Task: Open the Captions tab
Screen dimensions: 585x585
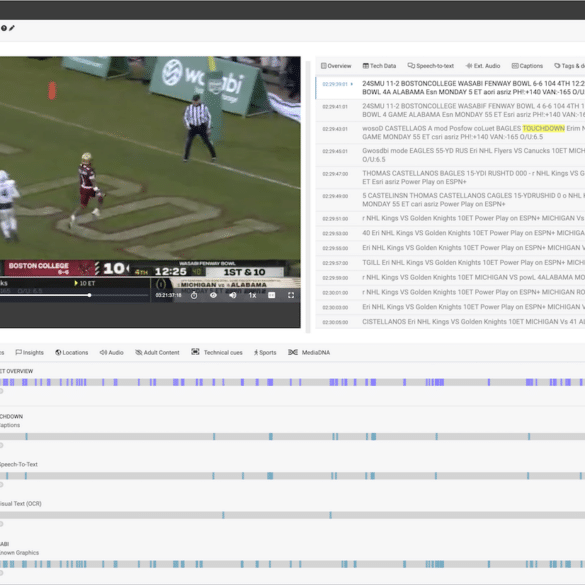Action: pyautogui.click(x=527, y=66)
